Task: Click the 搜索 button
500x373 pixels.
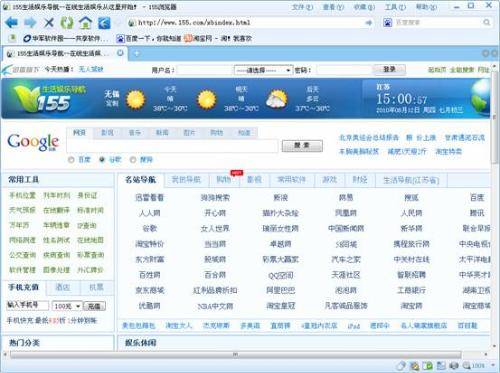Action: [302, 146]
